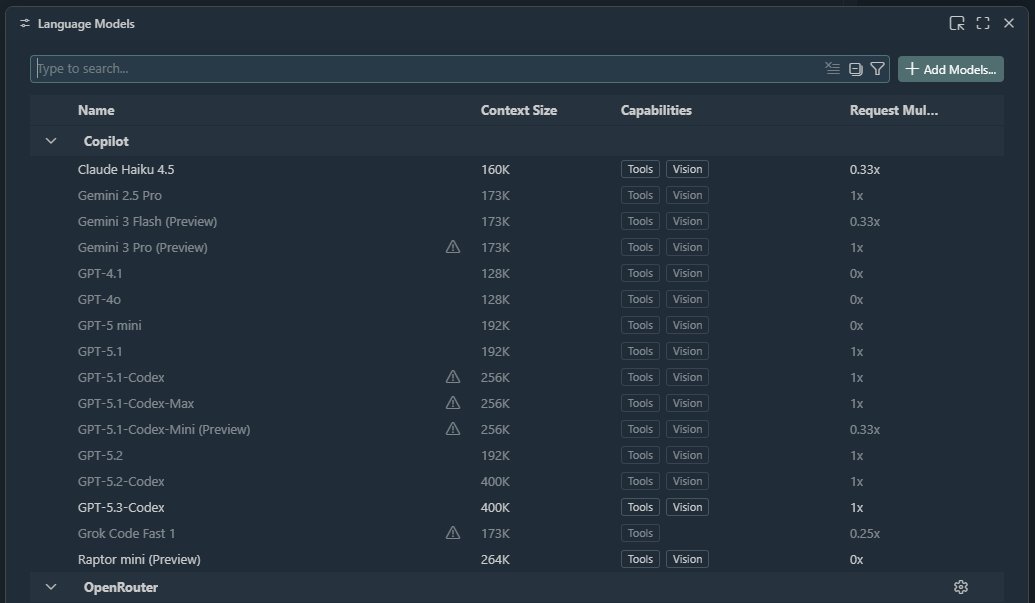Select GPT-5 mini model row
Viewport: 1035px width, 603px height.
tap(517, 325)
